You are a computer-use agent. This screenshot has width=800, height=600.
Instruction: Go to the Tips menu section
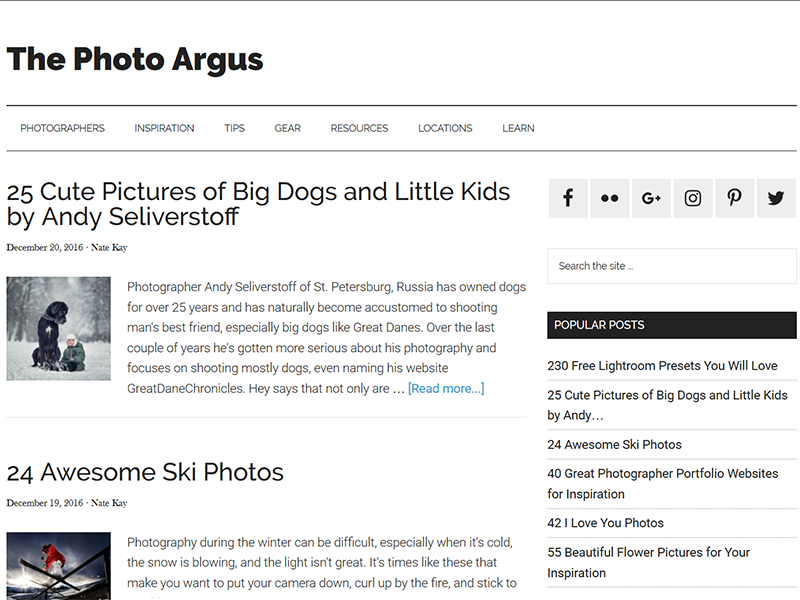tap(234, 128)
